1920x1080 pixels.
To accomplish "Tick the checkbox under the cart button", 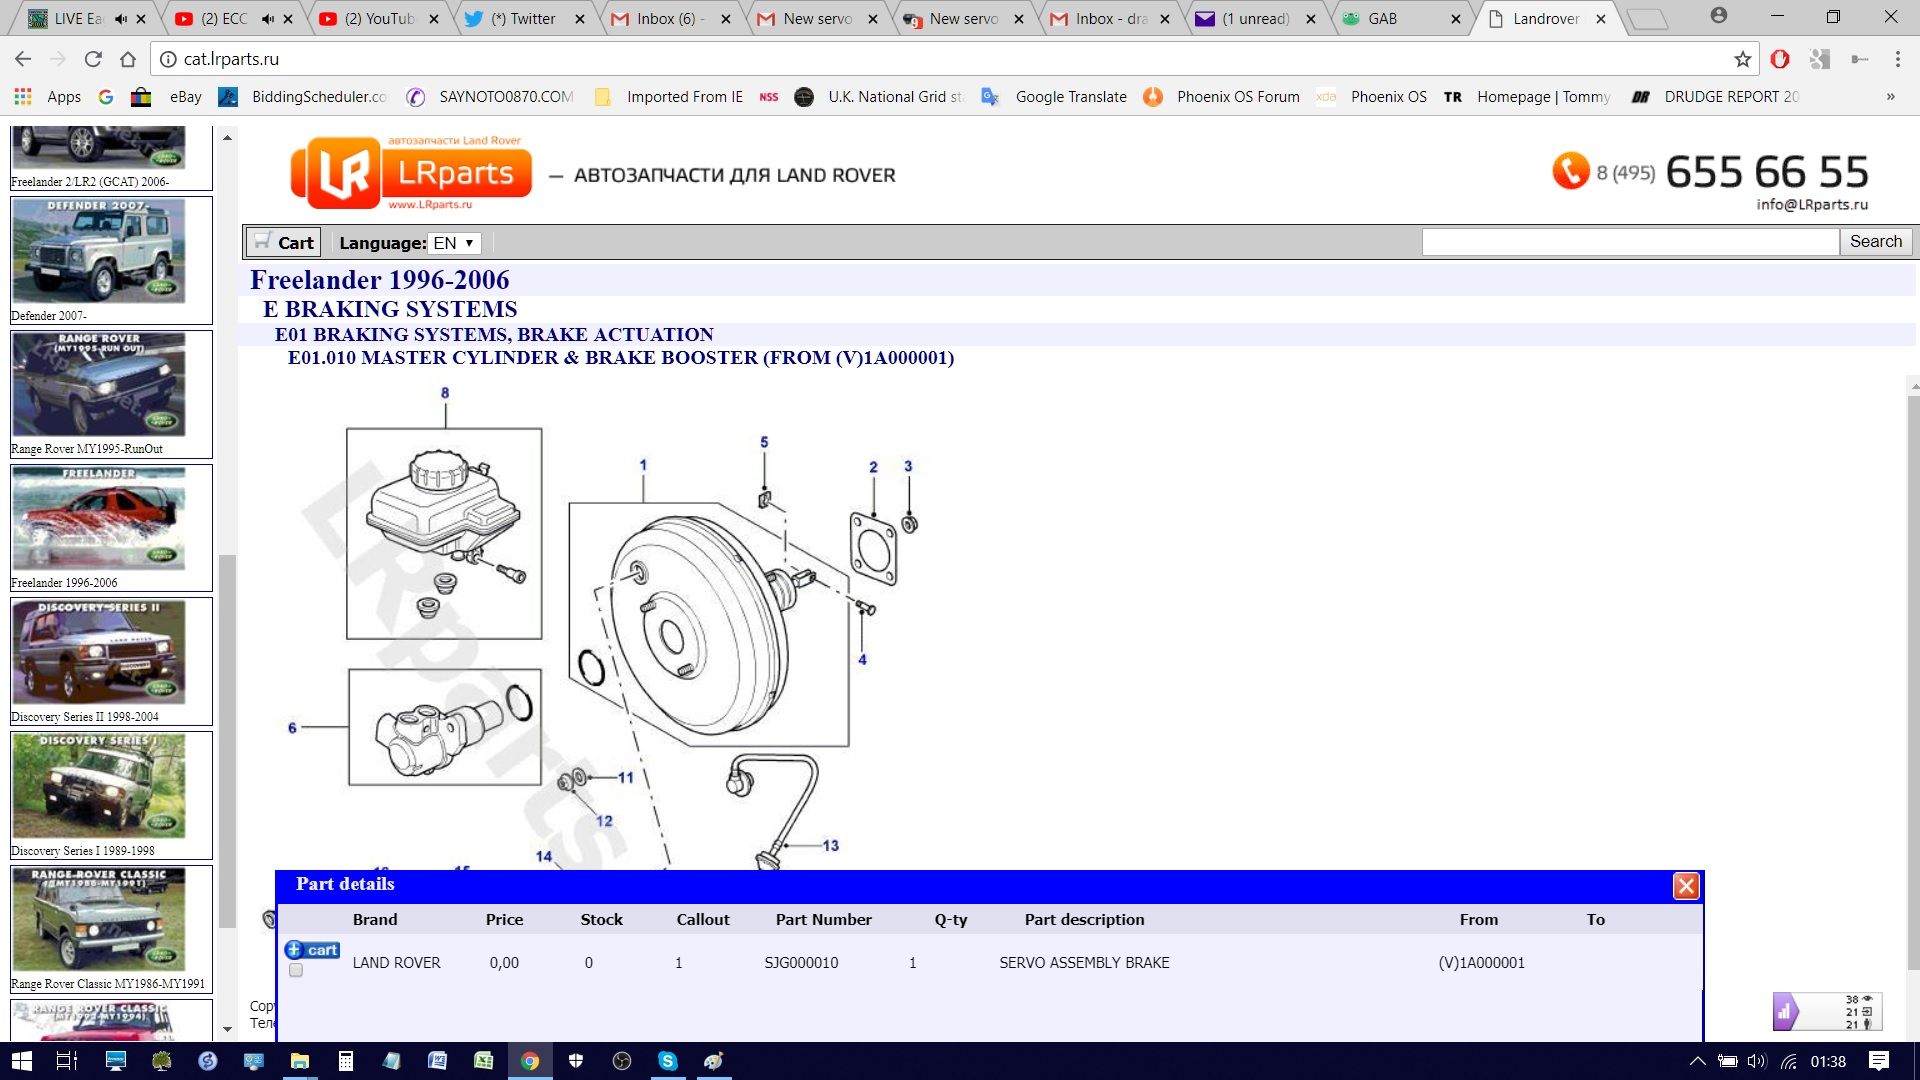I will tap(296, 970).
